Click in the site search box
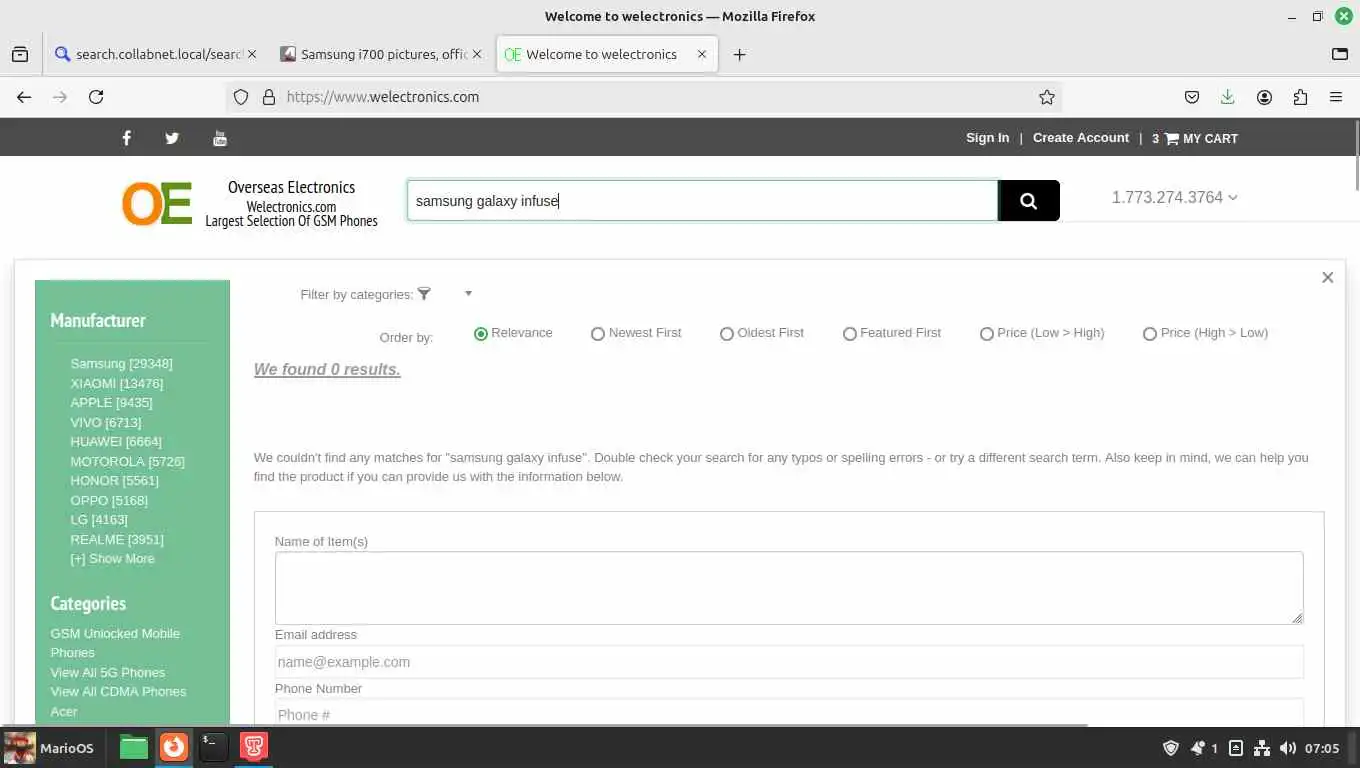The image size is (1360, 768). (702, 201)
